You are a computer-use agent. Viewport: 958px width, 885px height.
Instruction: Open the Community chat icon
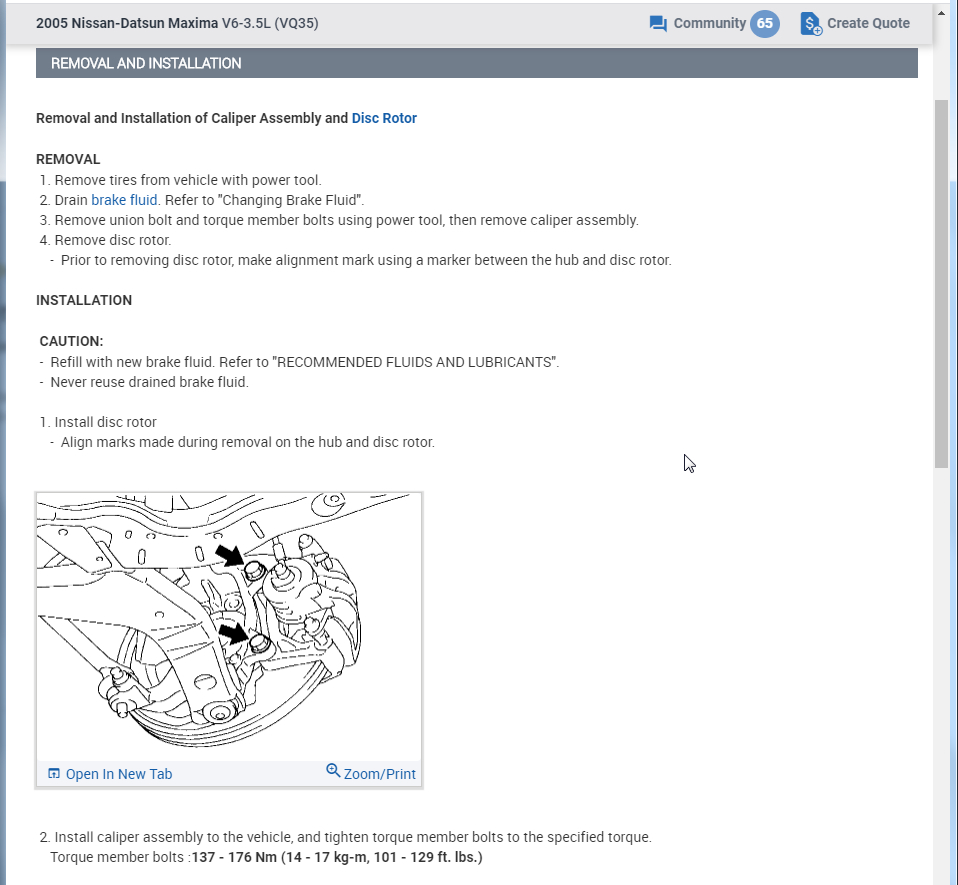pos(658,24)
